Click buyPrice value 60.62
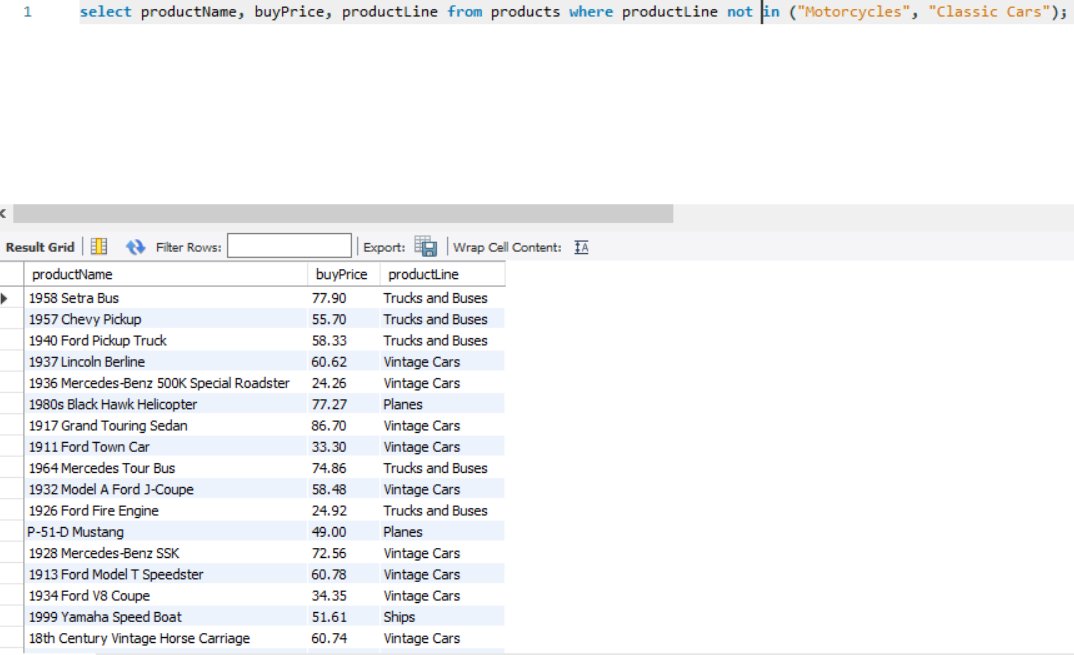 coord(344,362)
